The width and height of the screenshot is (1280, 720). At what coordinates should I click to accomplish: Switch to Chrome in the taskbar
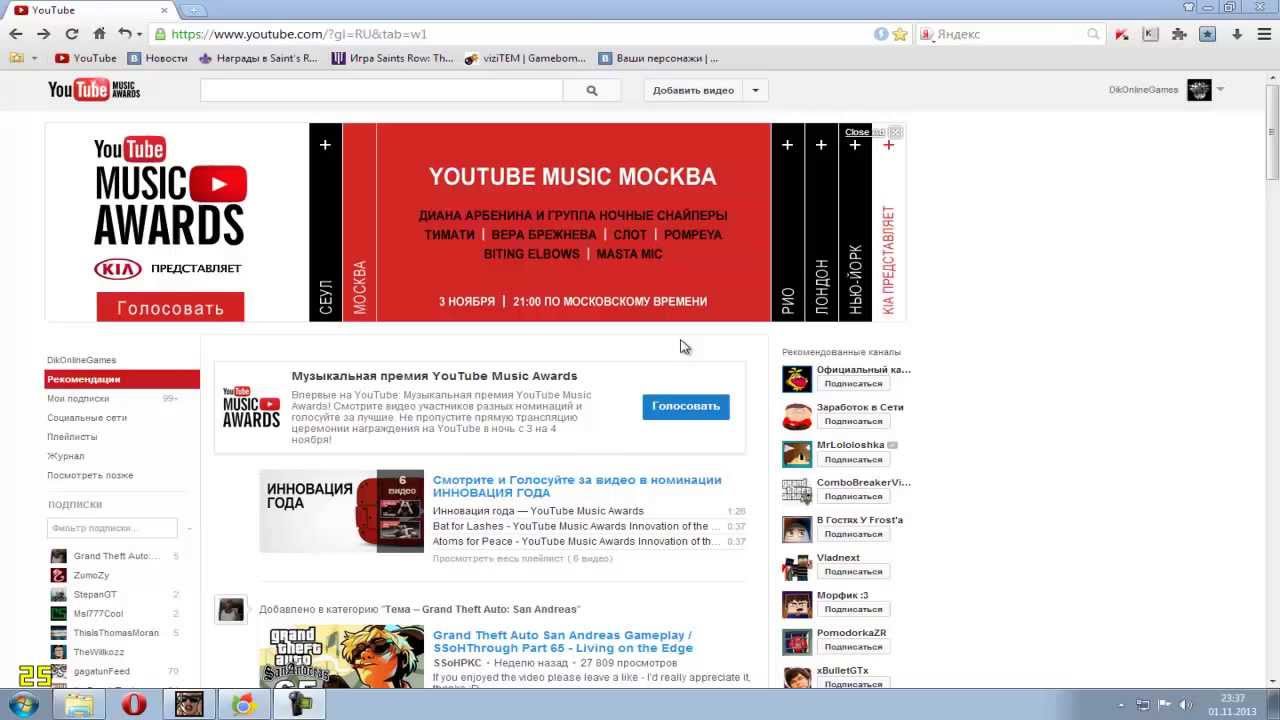click(243, 704)
